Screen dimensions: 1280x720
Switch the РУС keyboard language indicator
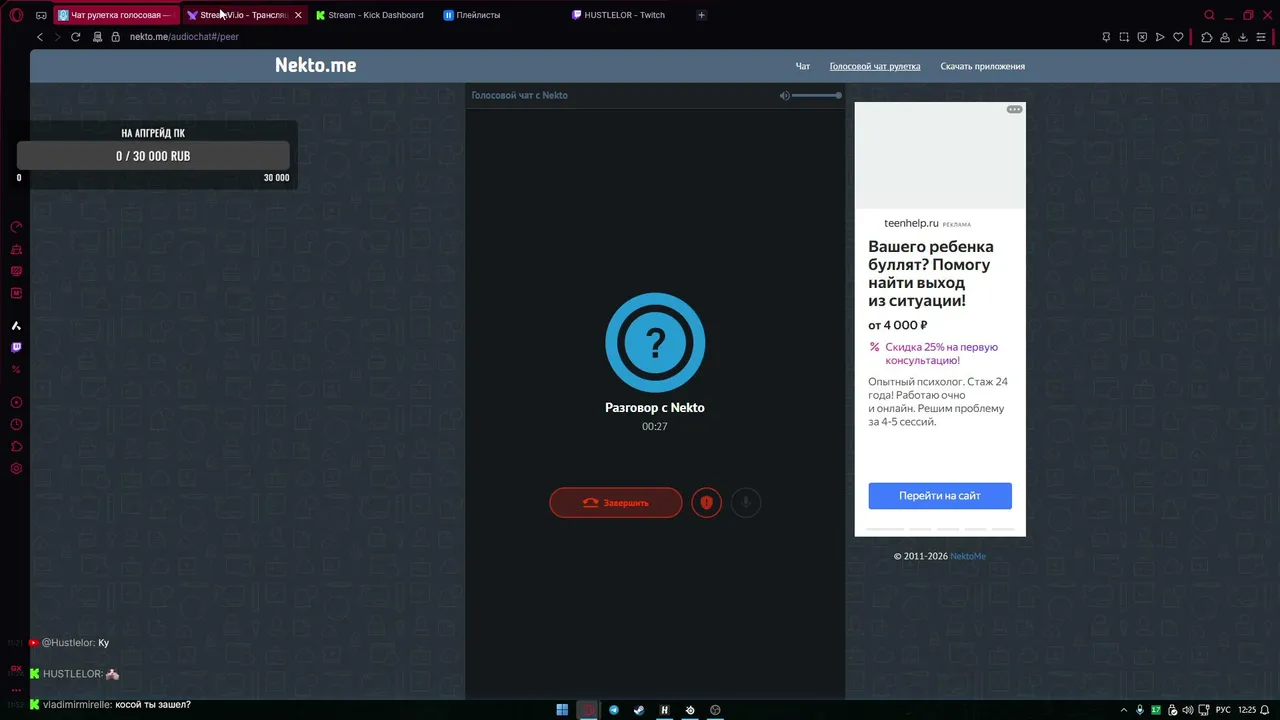[1223, 710]
